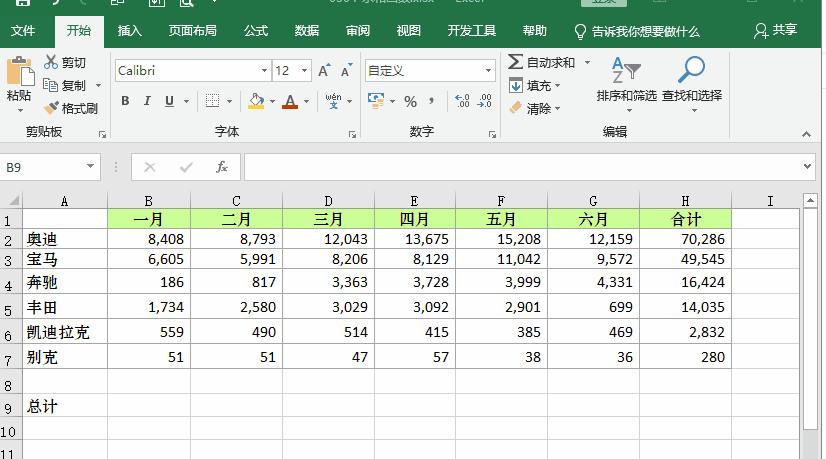The height and width of the screenshot is (459, 826).
Task: Click inside the formula bar input
Action: pyautogui.click(x=522, y=167)
